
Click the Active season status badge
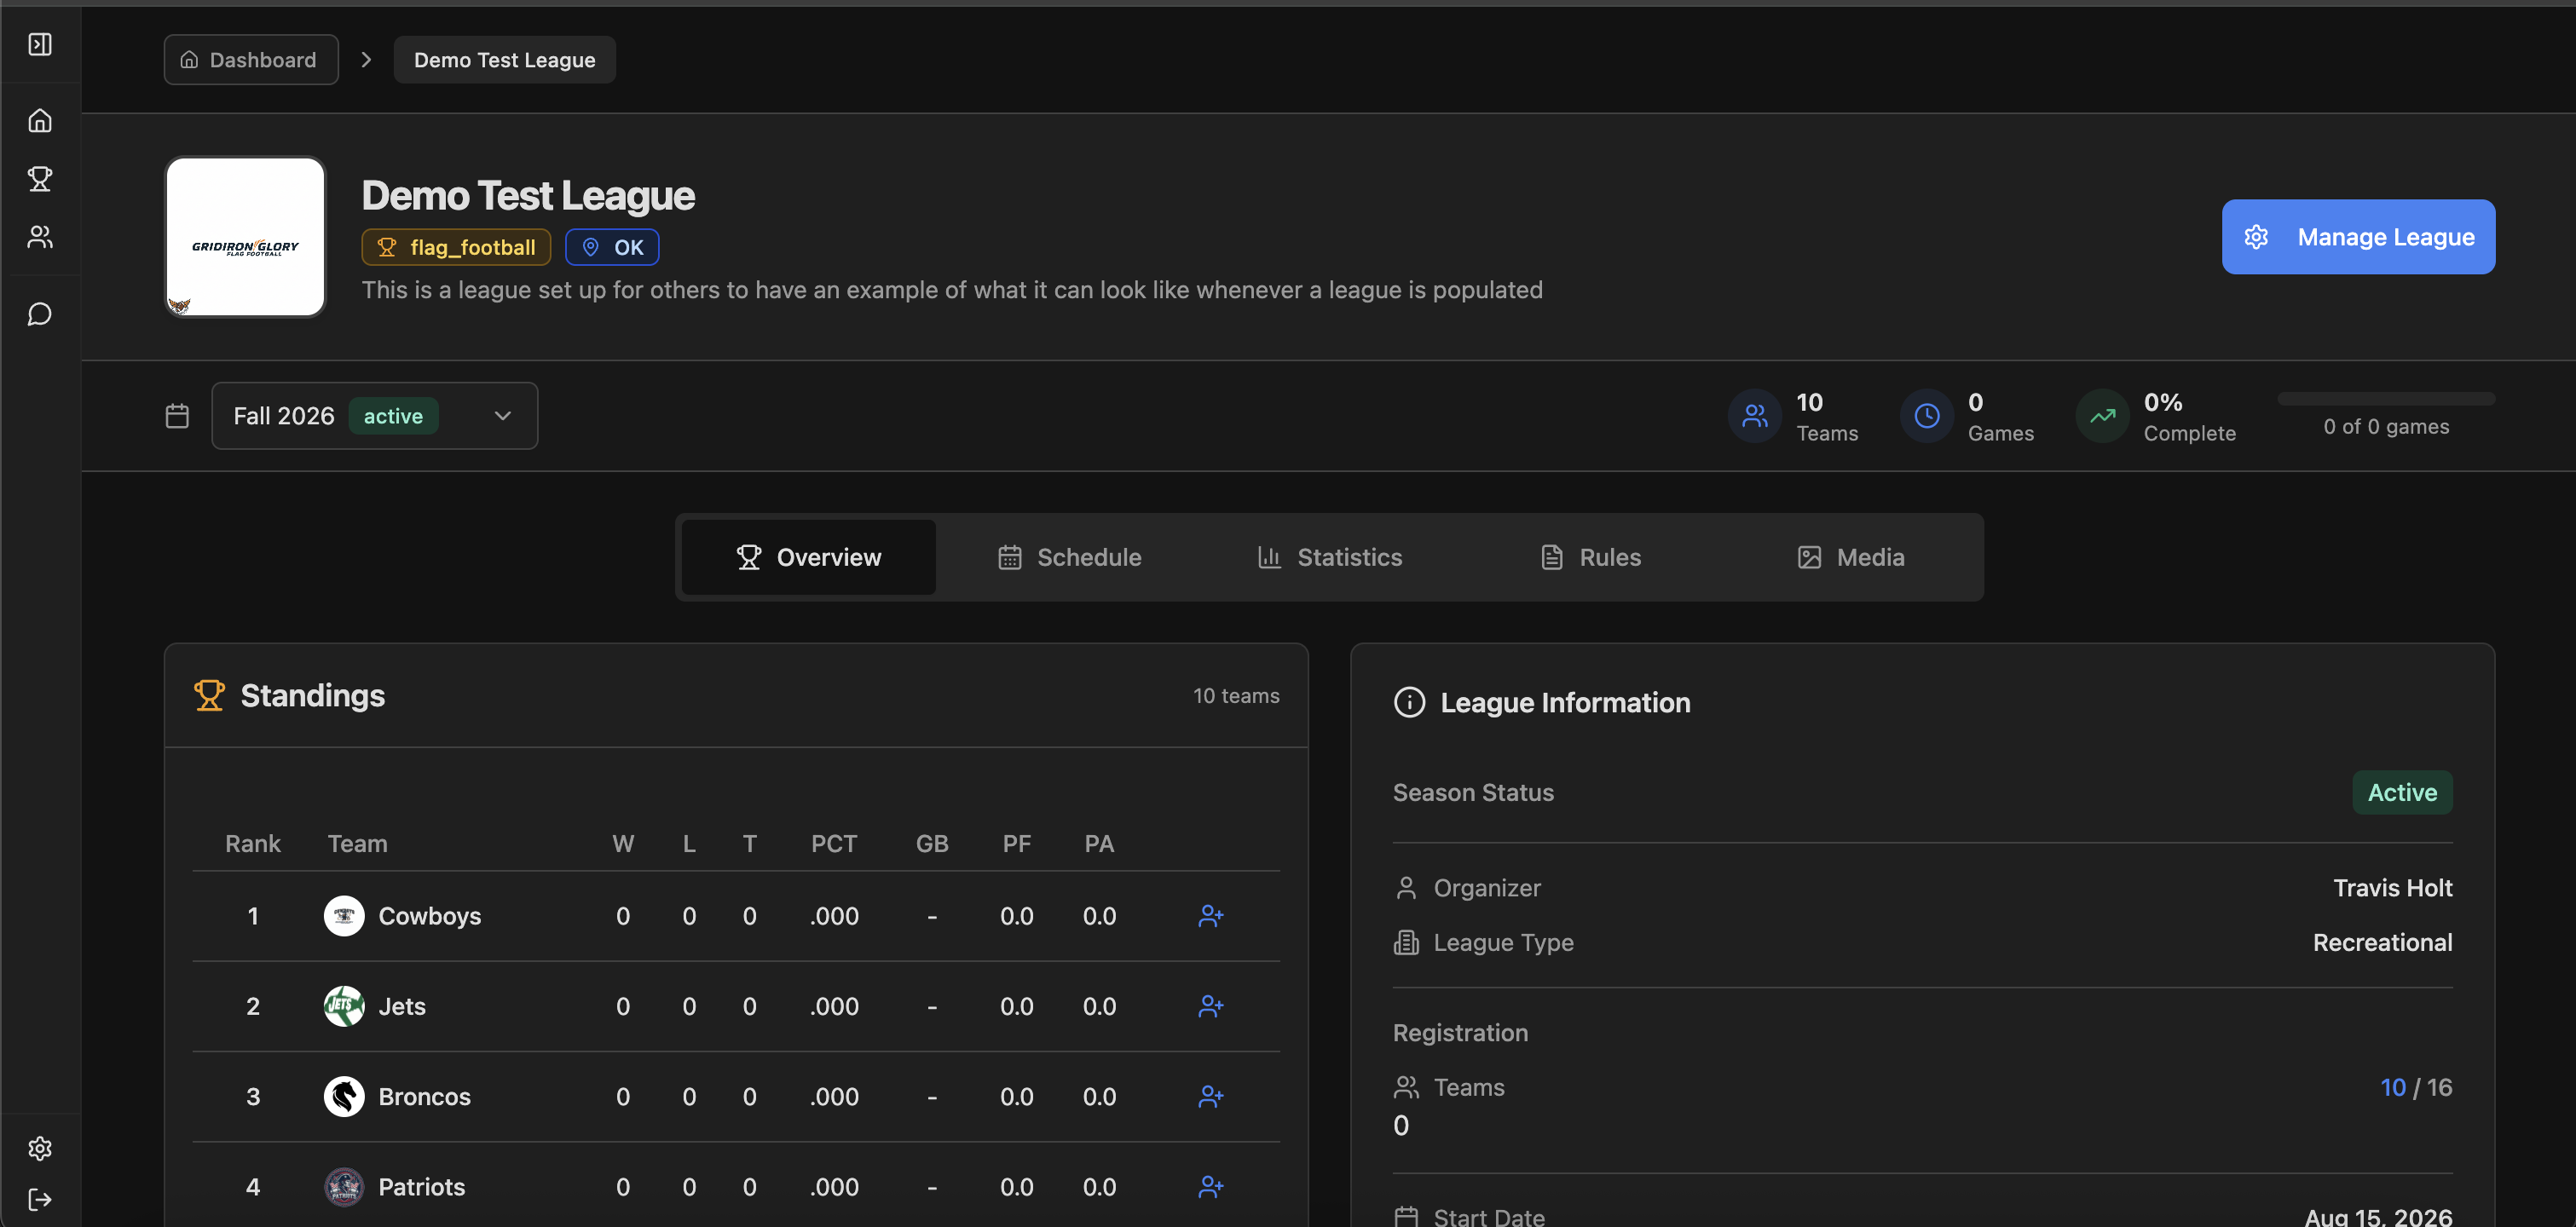click(2402, 792)
